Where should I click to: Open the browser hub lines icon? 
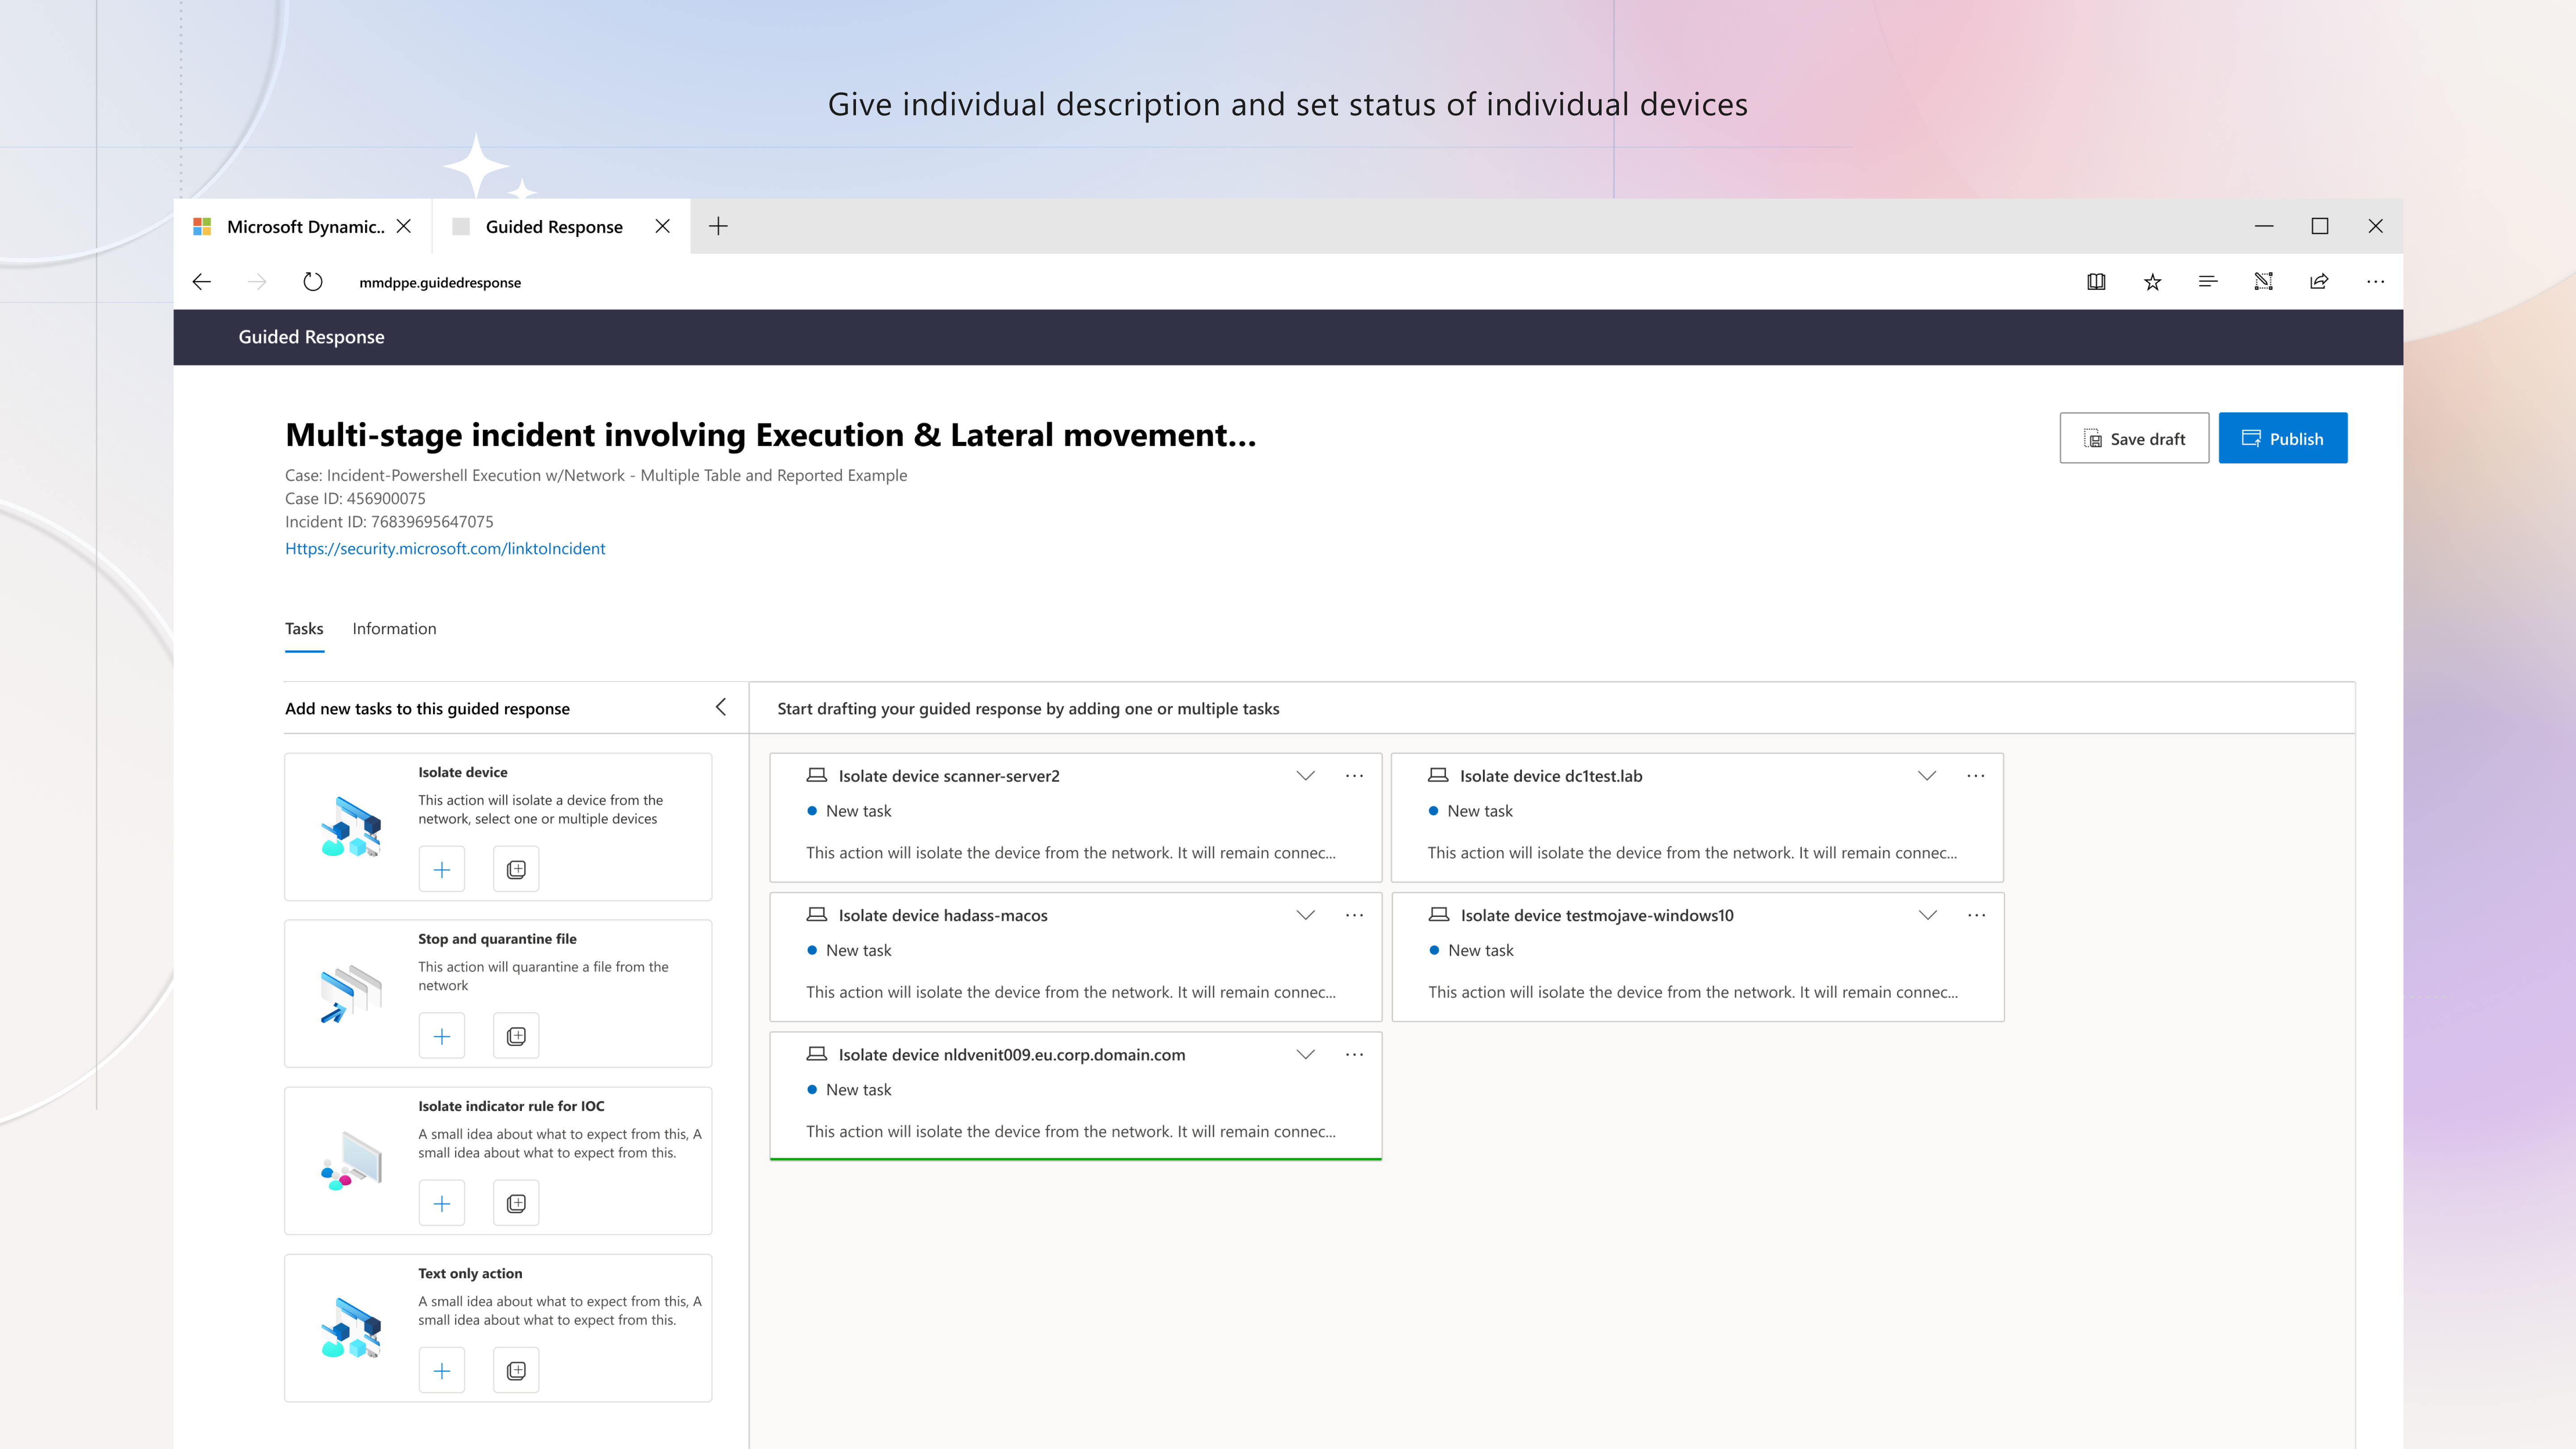pyautogui.click(x=2208, y=282)
